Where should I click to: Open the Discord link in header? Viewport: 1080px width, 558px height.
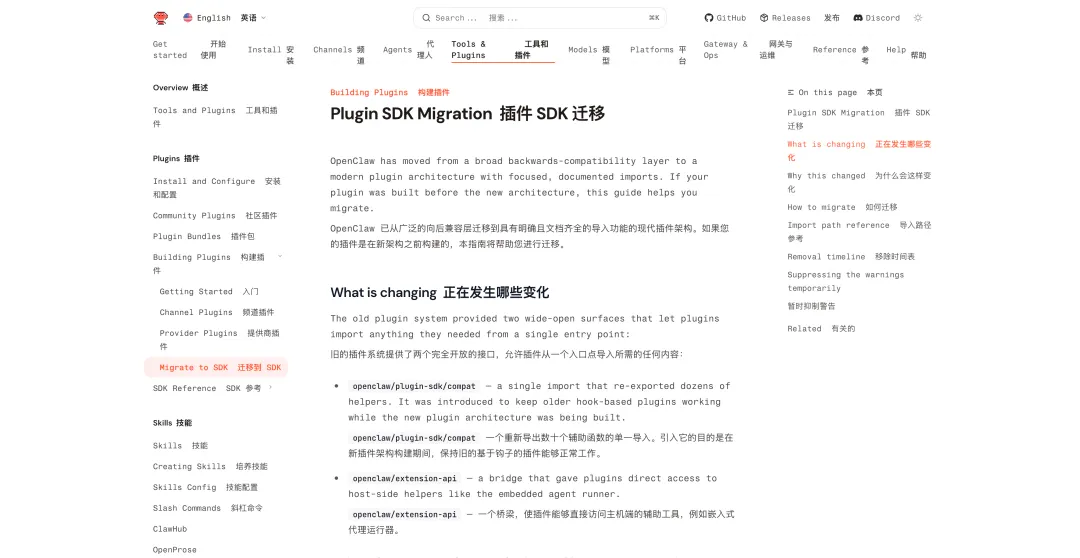(x=877, y=18)
